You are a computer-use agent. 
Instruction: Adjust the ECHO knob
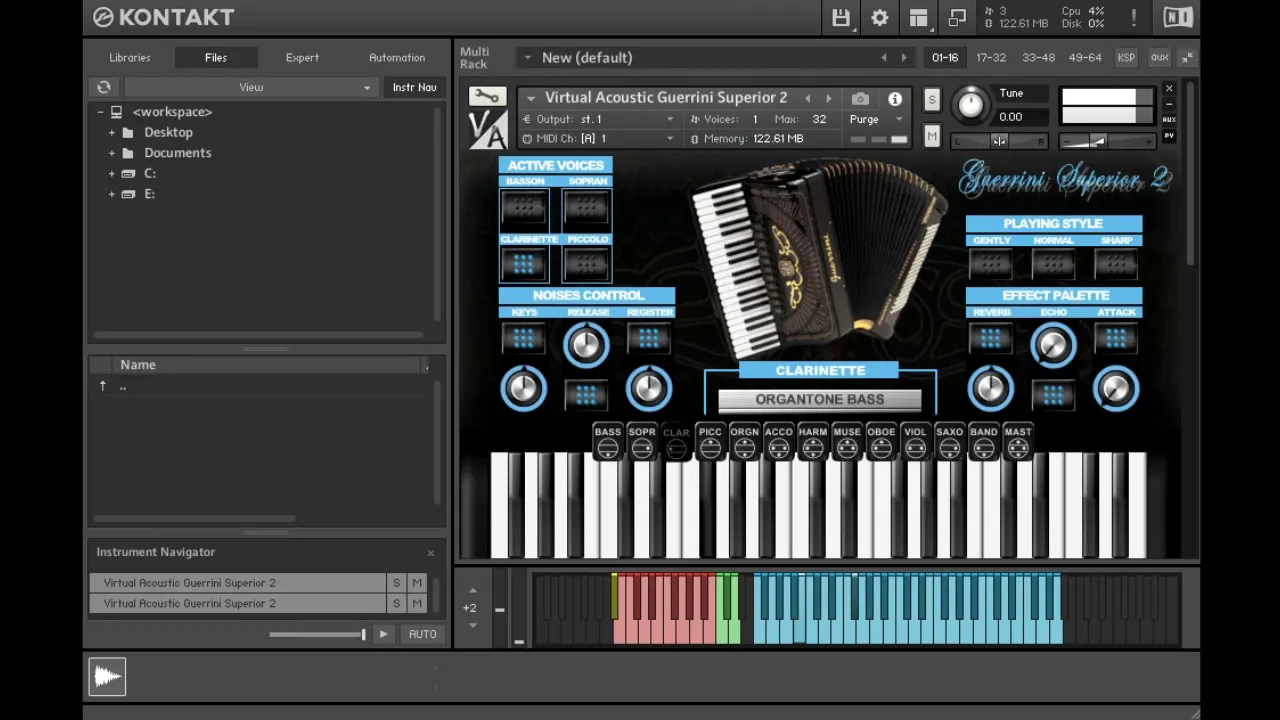pos(1052,345)
